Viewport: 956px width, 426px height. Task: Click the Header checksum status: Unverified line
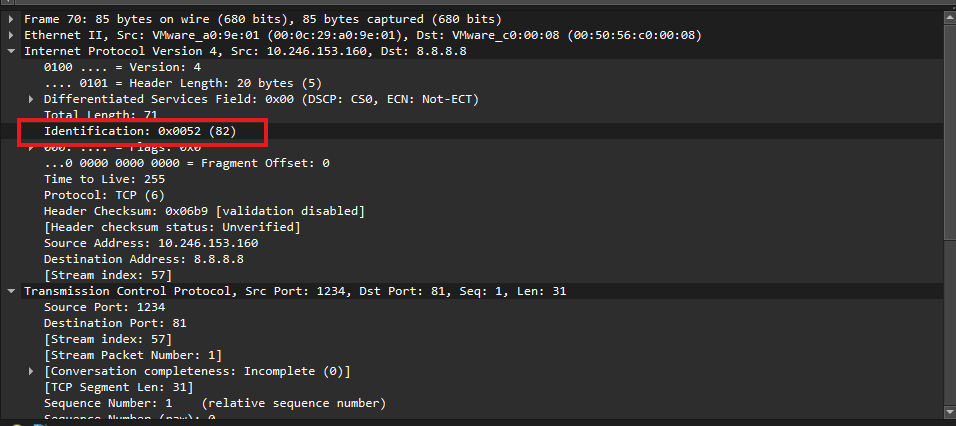172,227
